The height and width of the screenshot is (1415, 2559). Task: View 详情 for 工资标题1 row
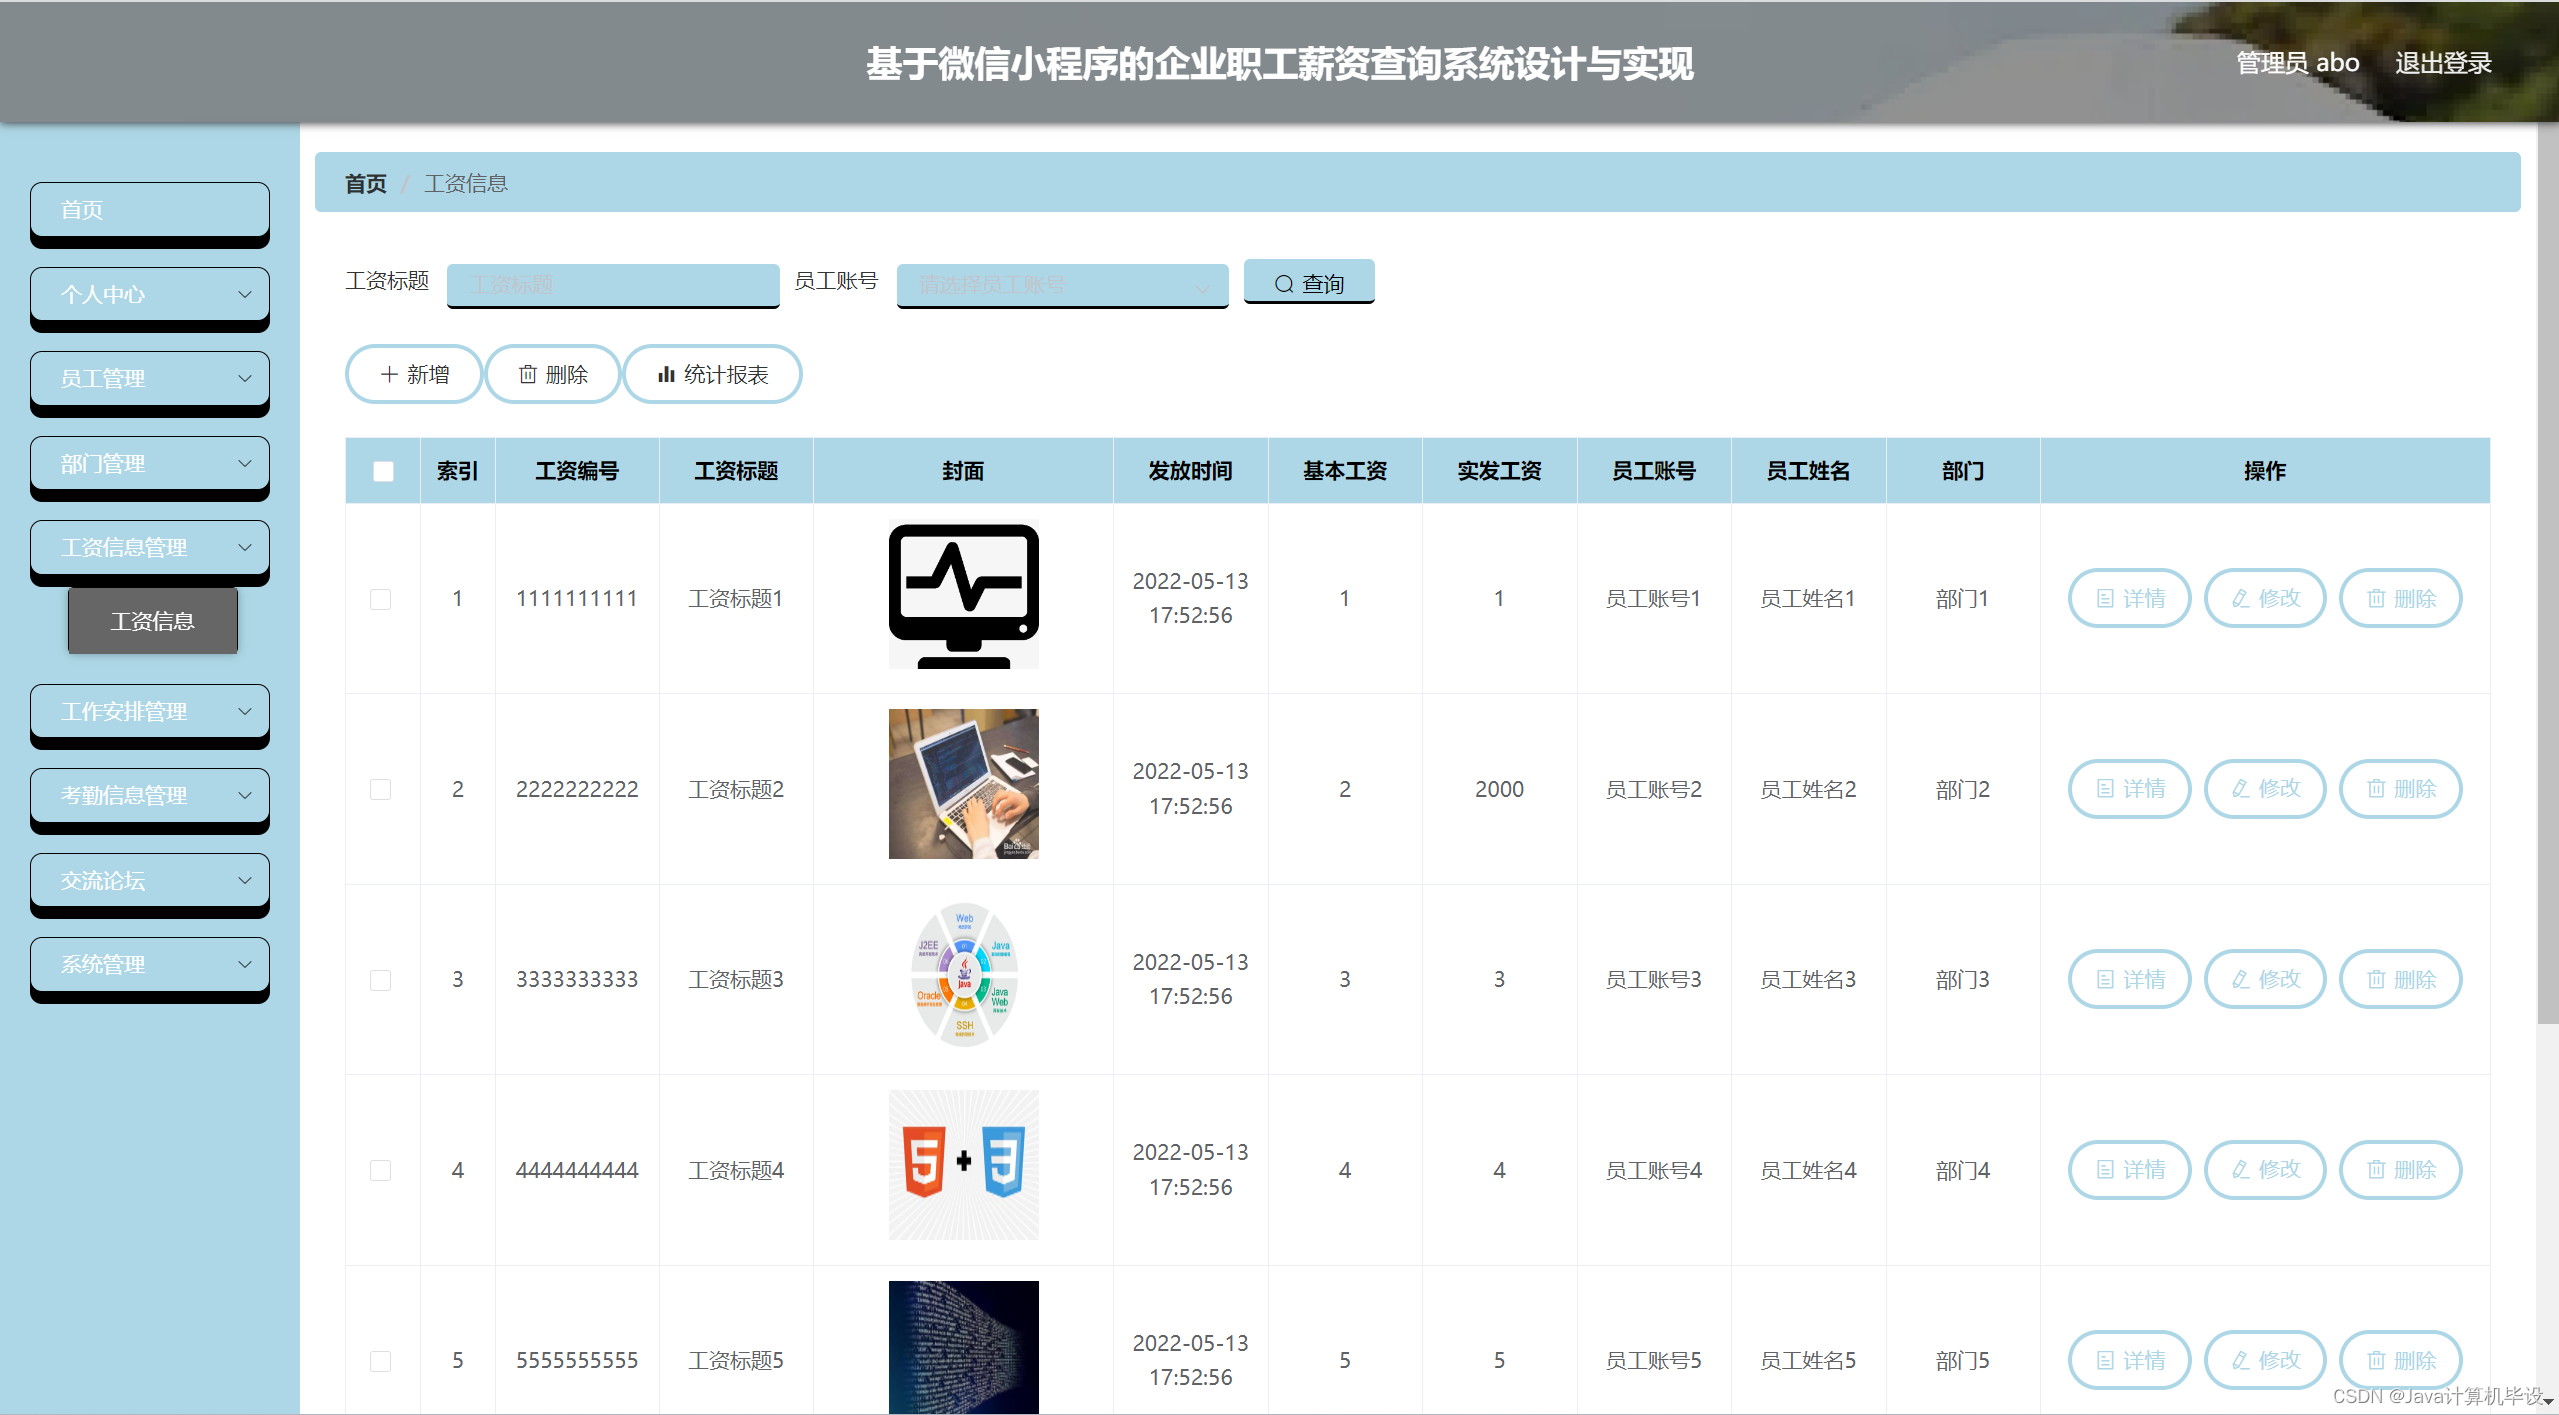tap(2129, 598)
